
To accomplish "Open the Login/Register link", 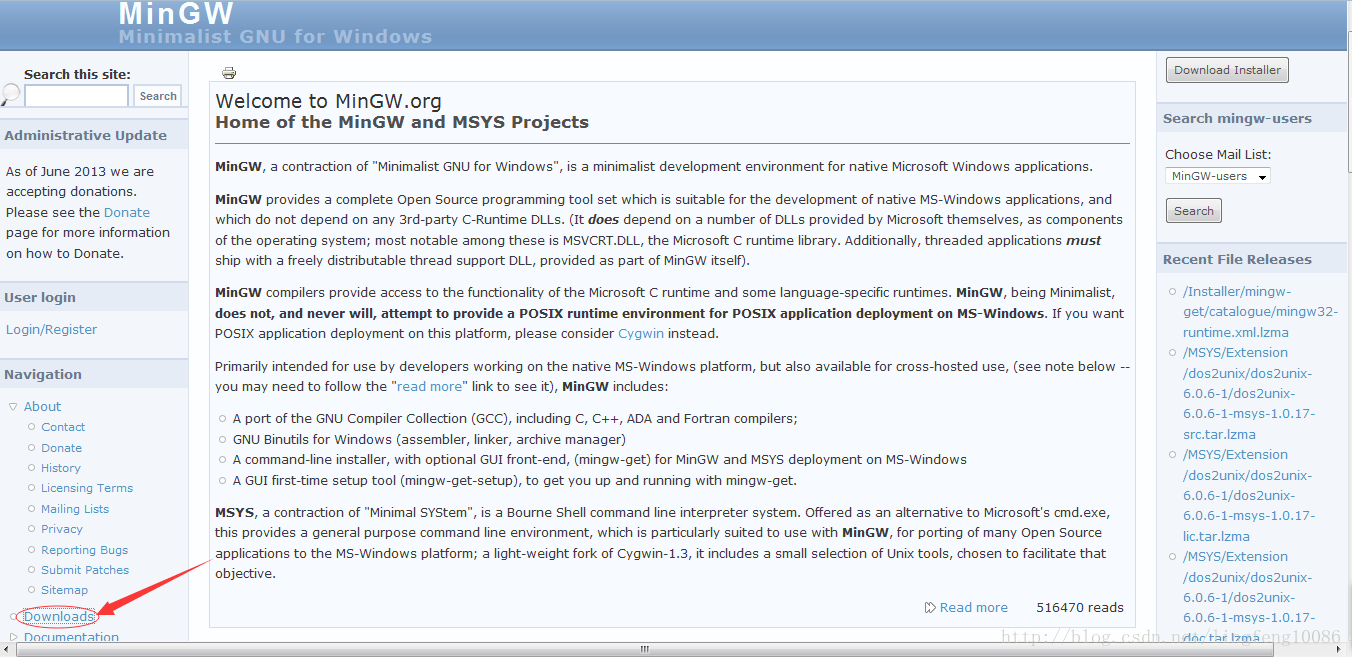I will (51, 329).
